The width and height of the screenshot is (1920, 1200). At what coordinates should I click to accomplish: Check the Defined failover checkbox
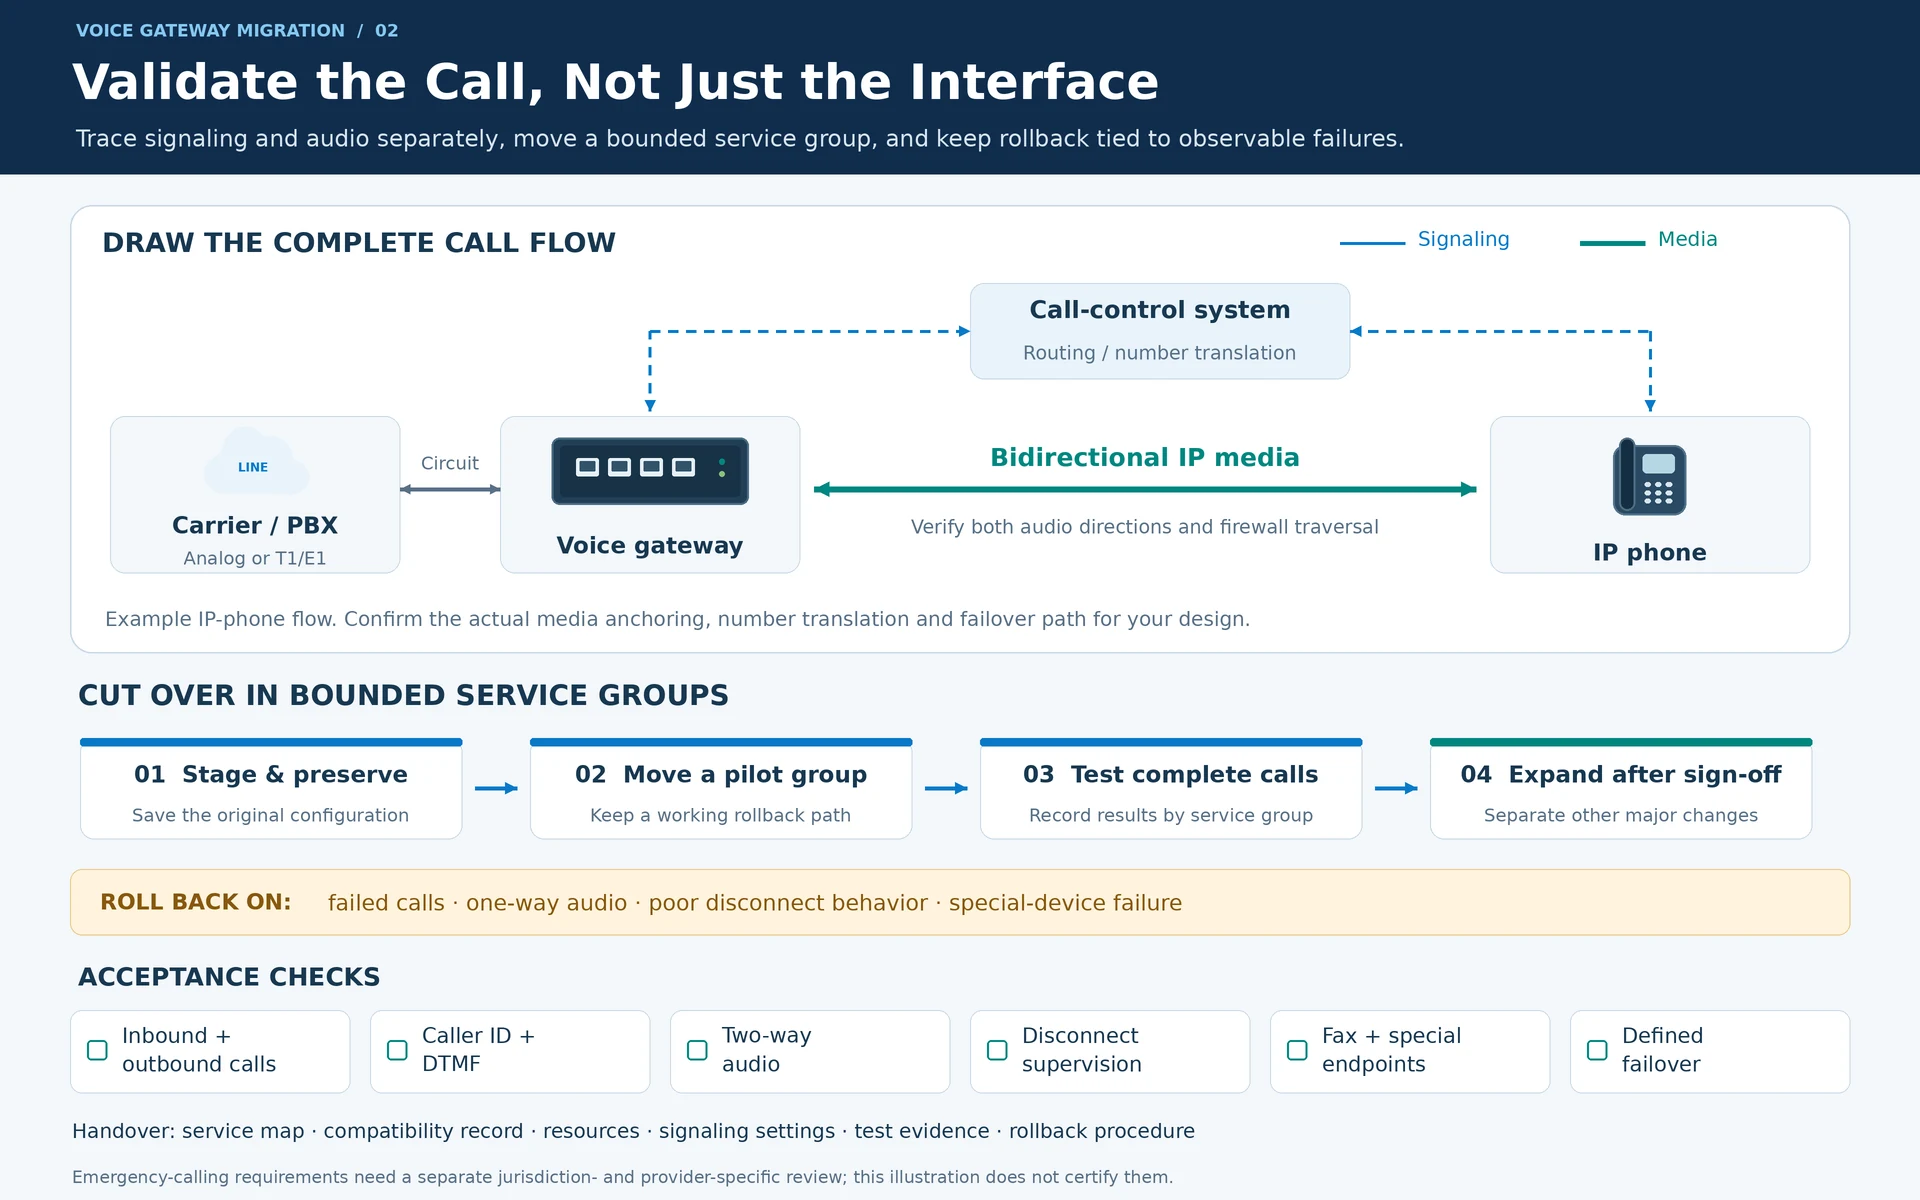pyautogui.click(x=1597, y=1050)
